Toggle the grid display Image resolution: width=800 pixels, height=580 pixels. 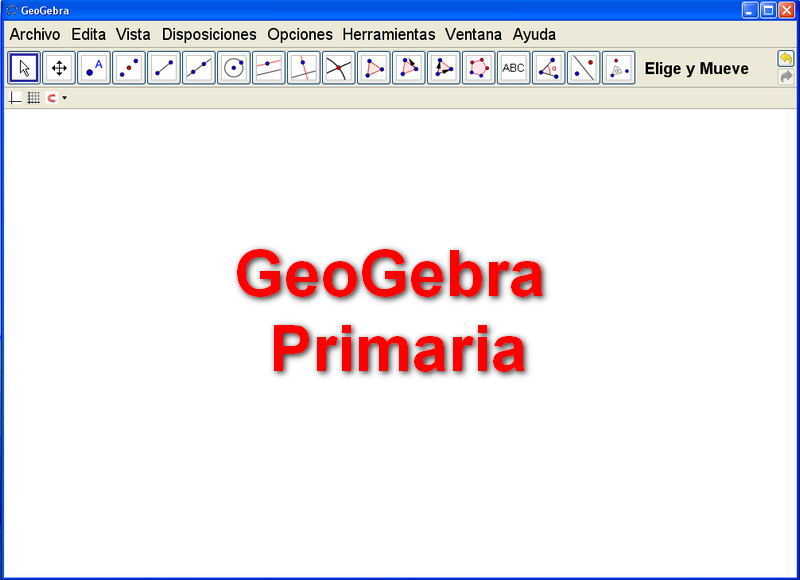coord(34,98)
